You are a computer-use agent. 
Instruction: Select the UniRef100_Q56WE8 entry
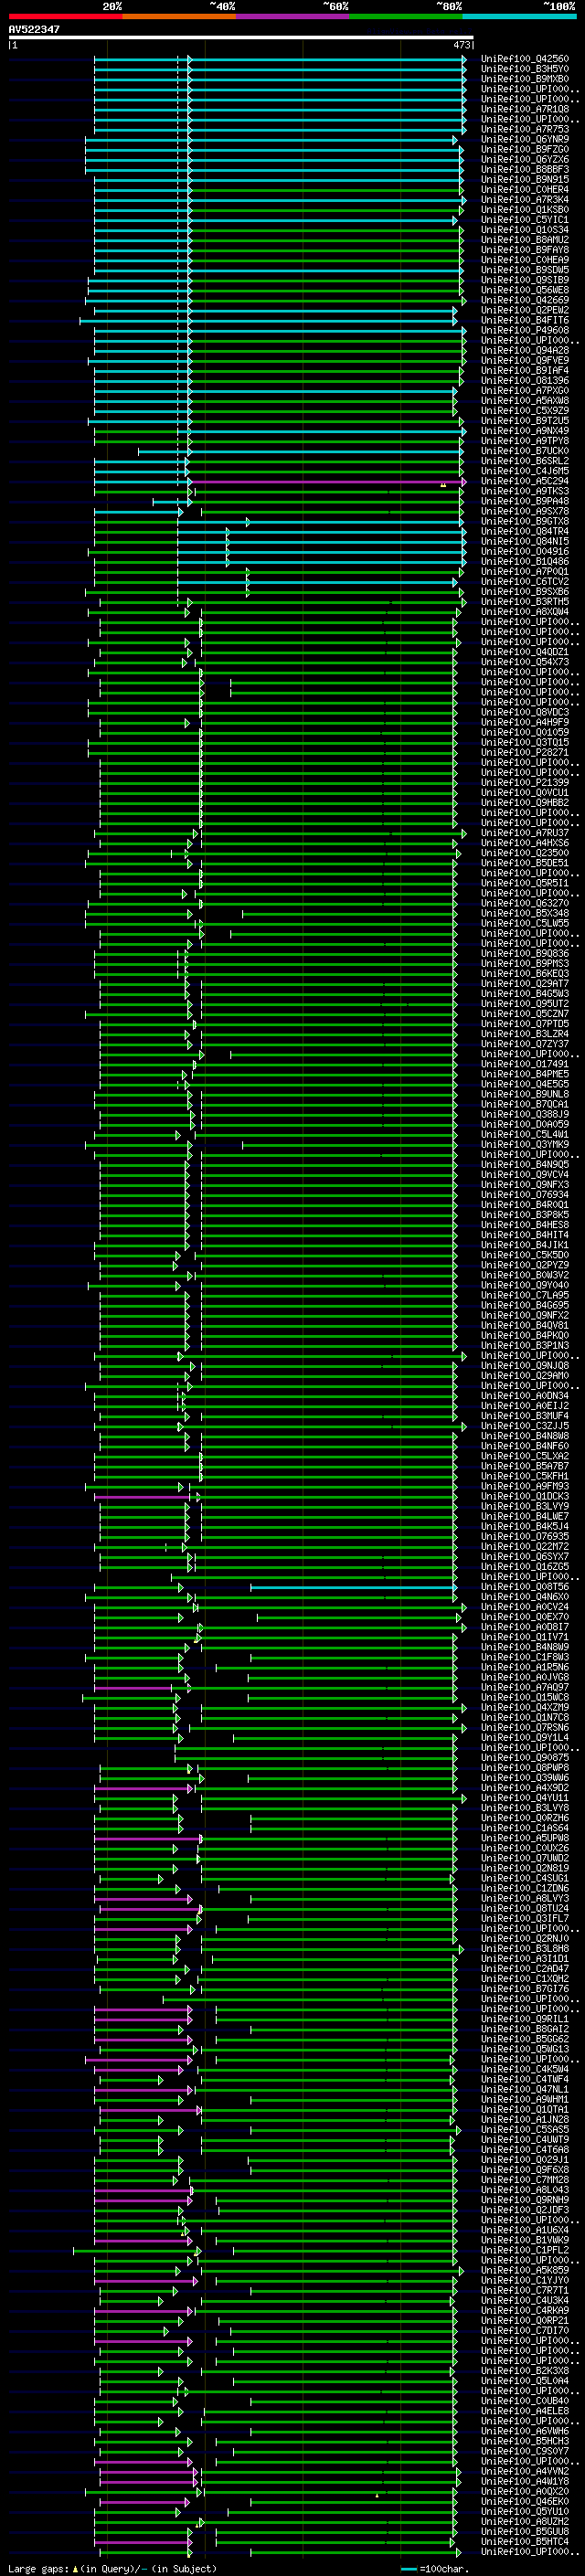[x=524, y=290]
